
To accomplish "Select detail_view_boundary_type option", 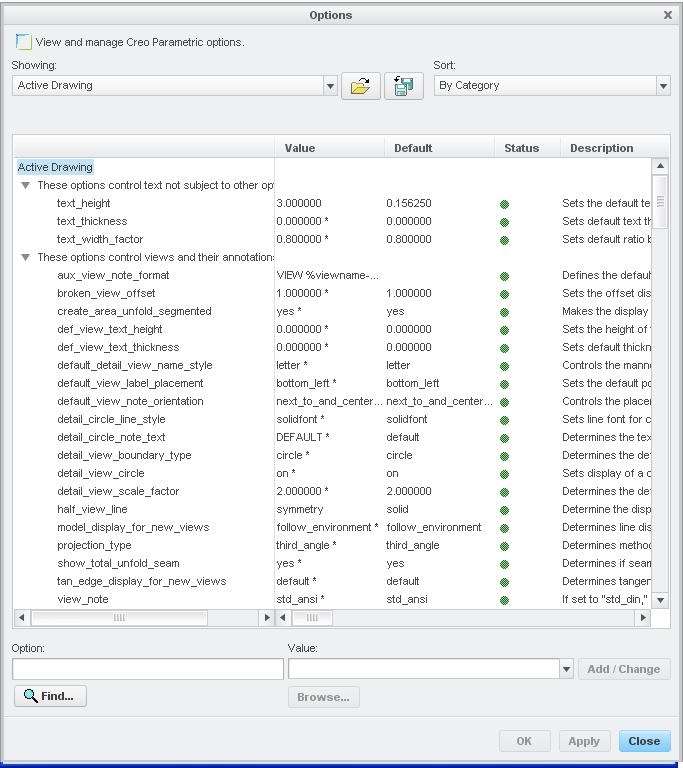I will 124,456.
